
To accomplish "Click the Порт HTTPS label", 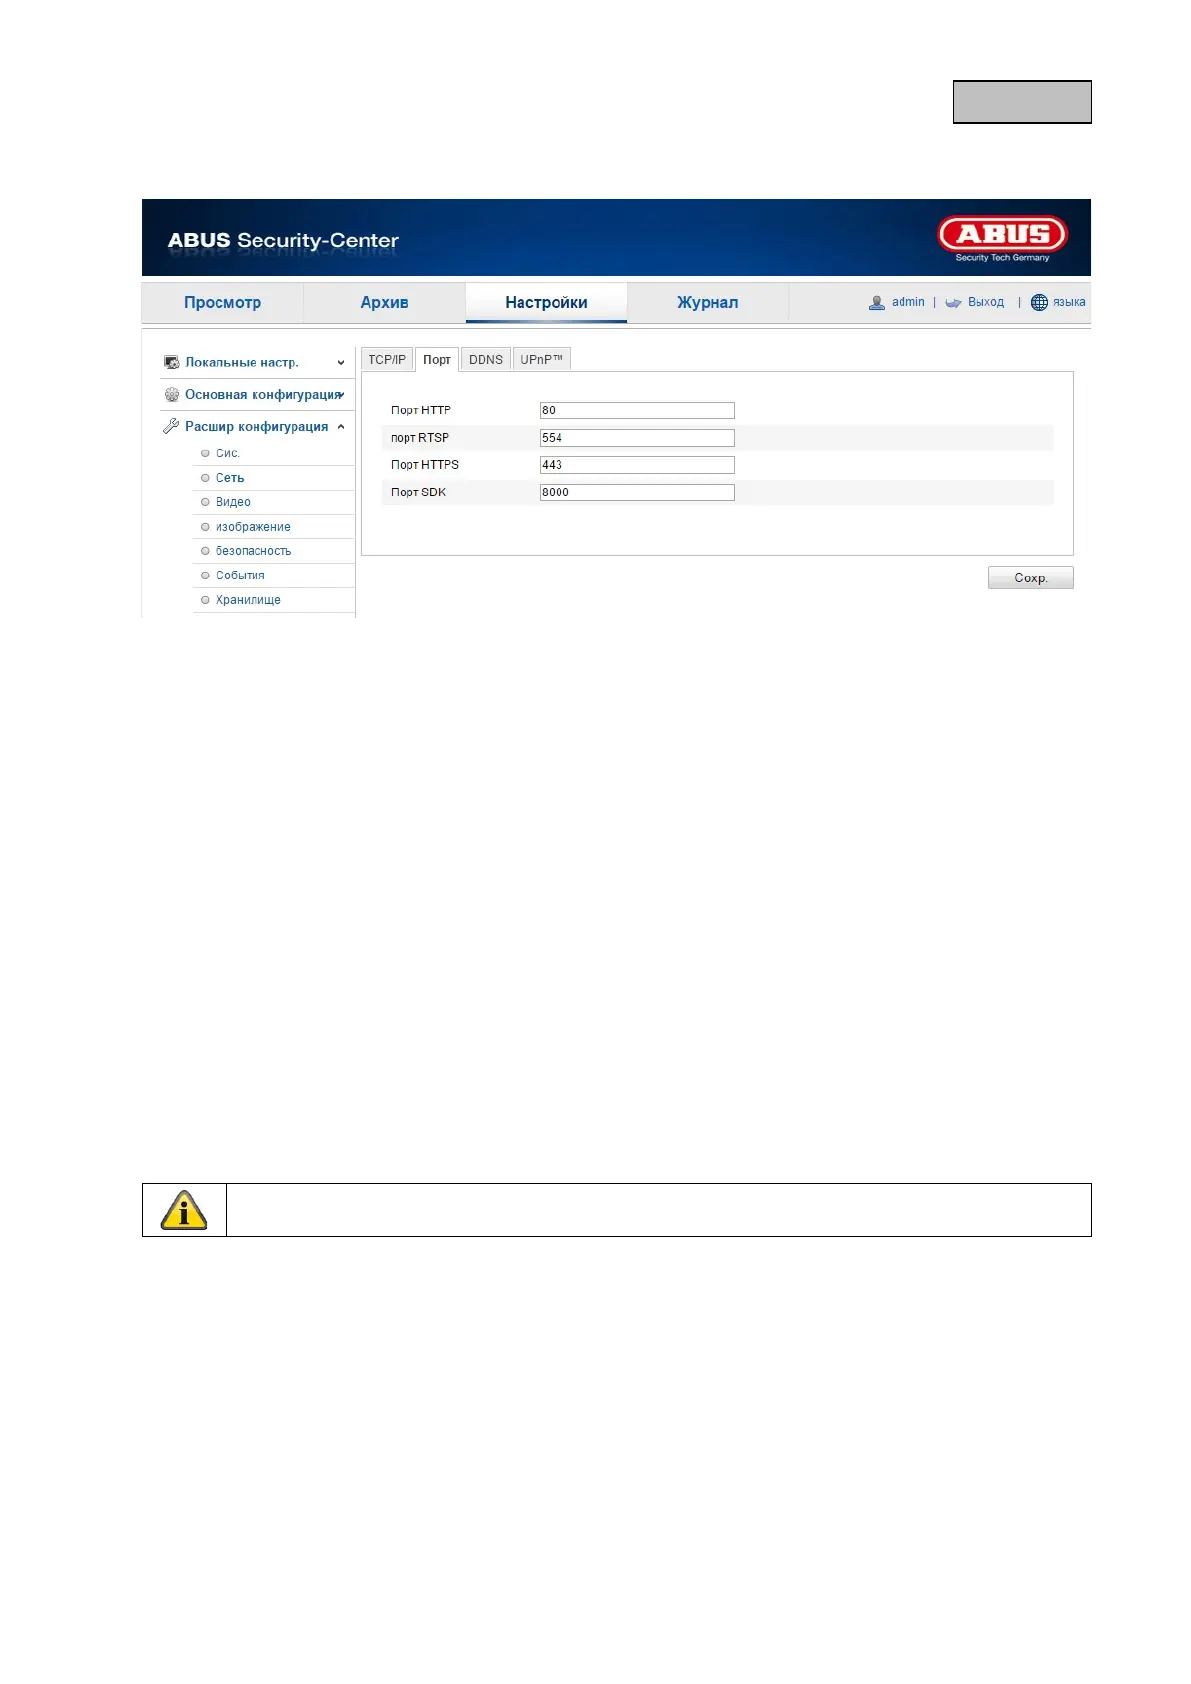I will coord(425,465).
